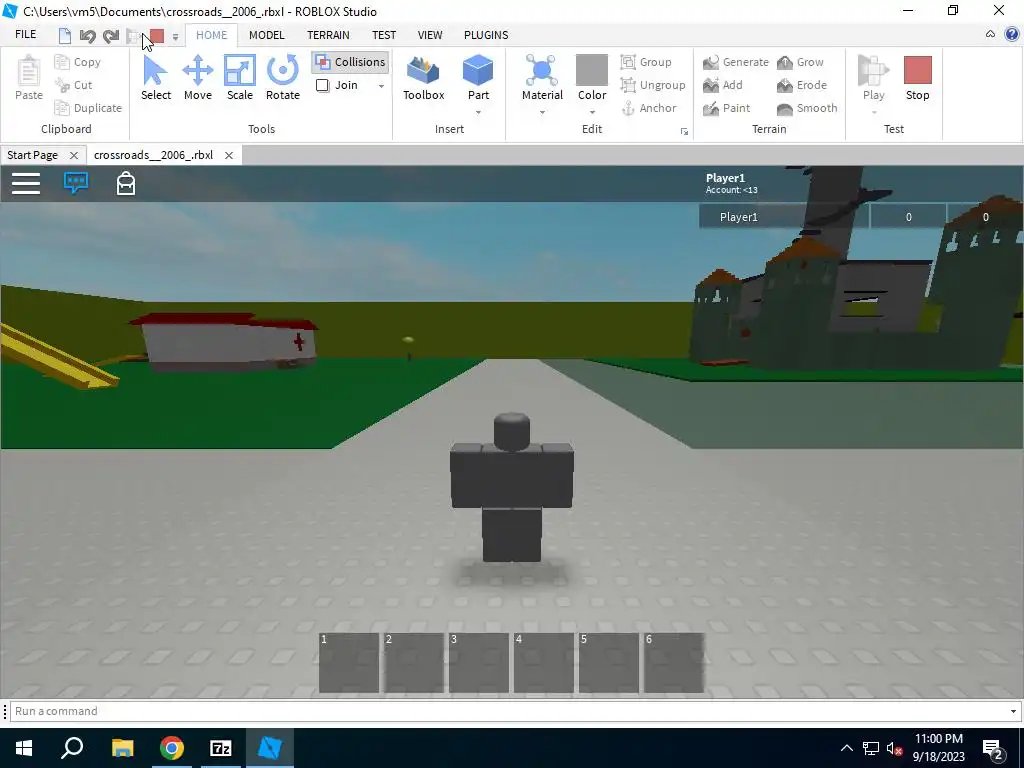Viewport: 1024px width, 768px height.
Task: Switch to the TEST ribbon tab
Action: (x=384, y=35)
